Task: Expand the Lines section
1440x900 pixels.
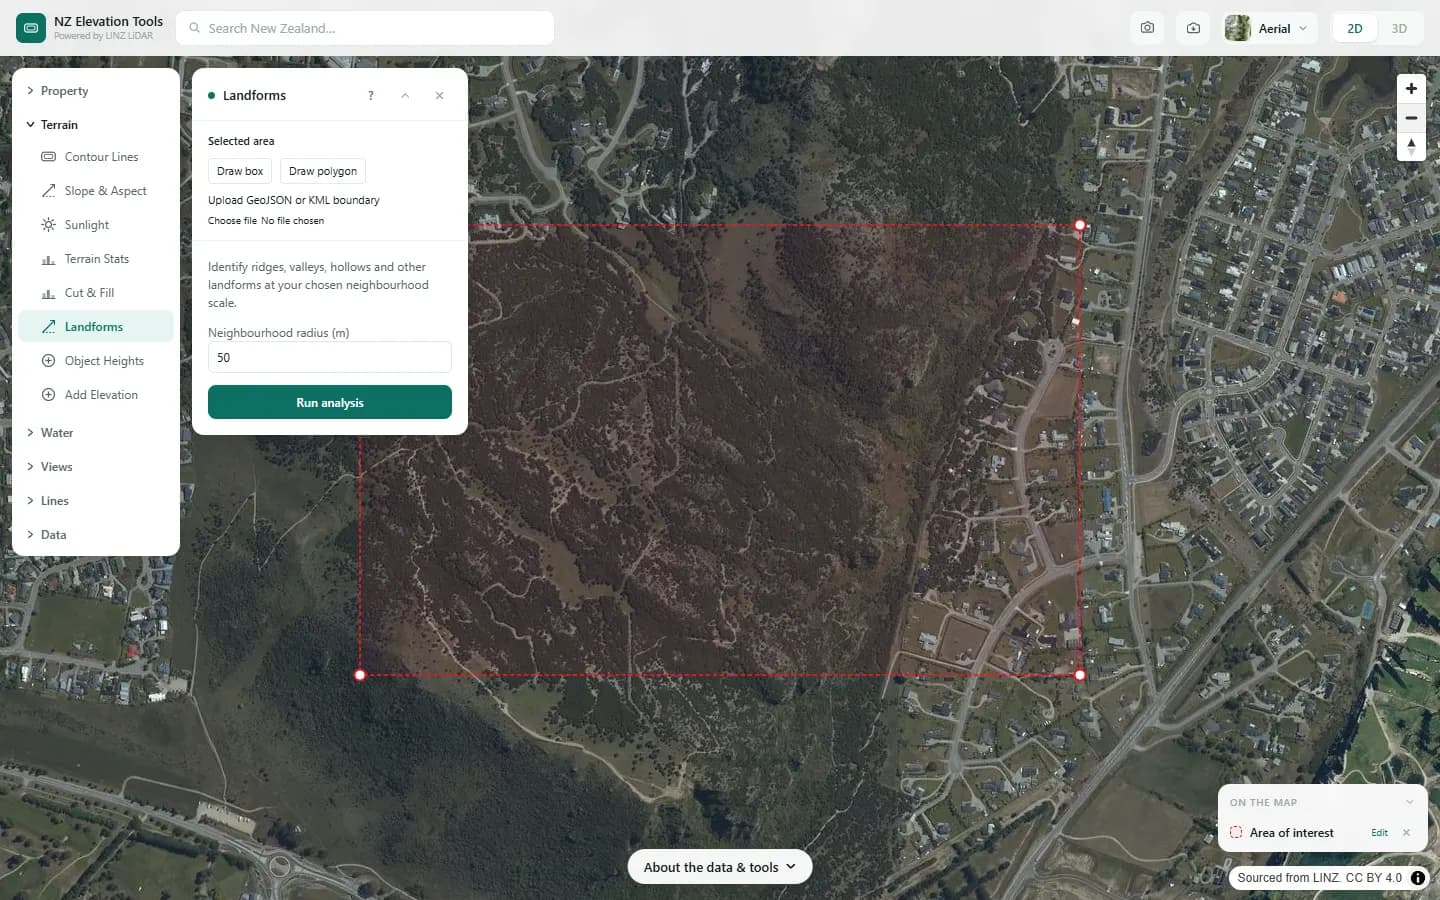Action: 96,501
